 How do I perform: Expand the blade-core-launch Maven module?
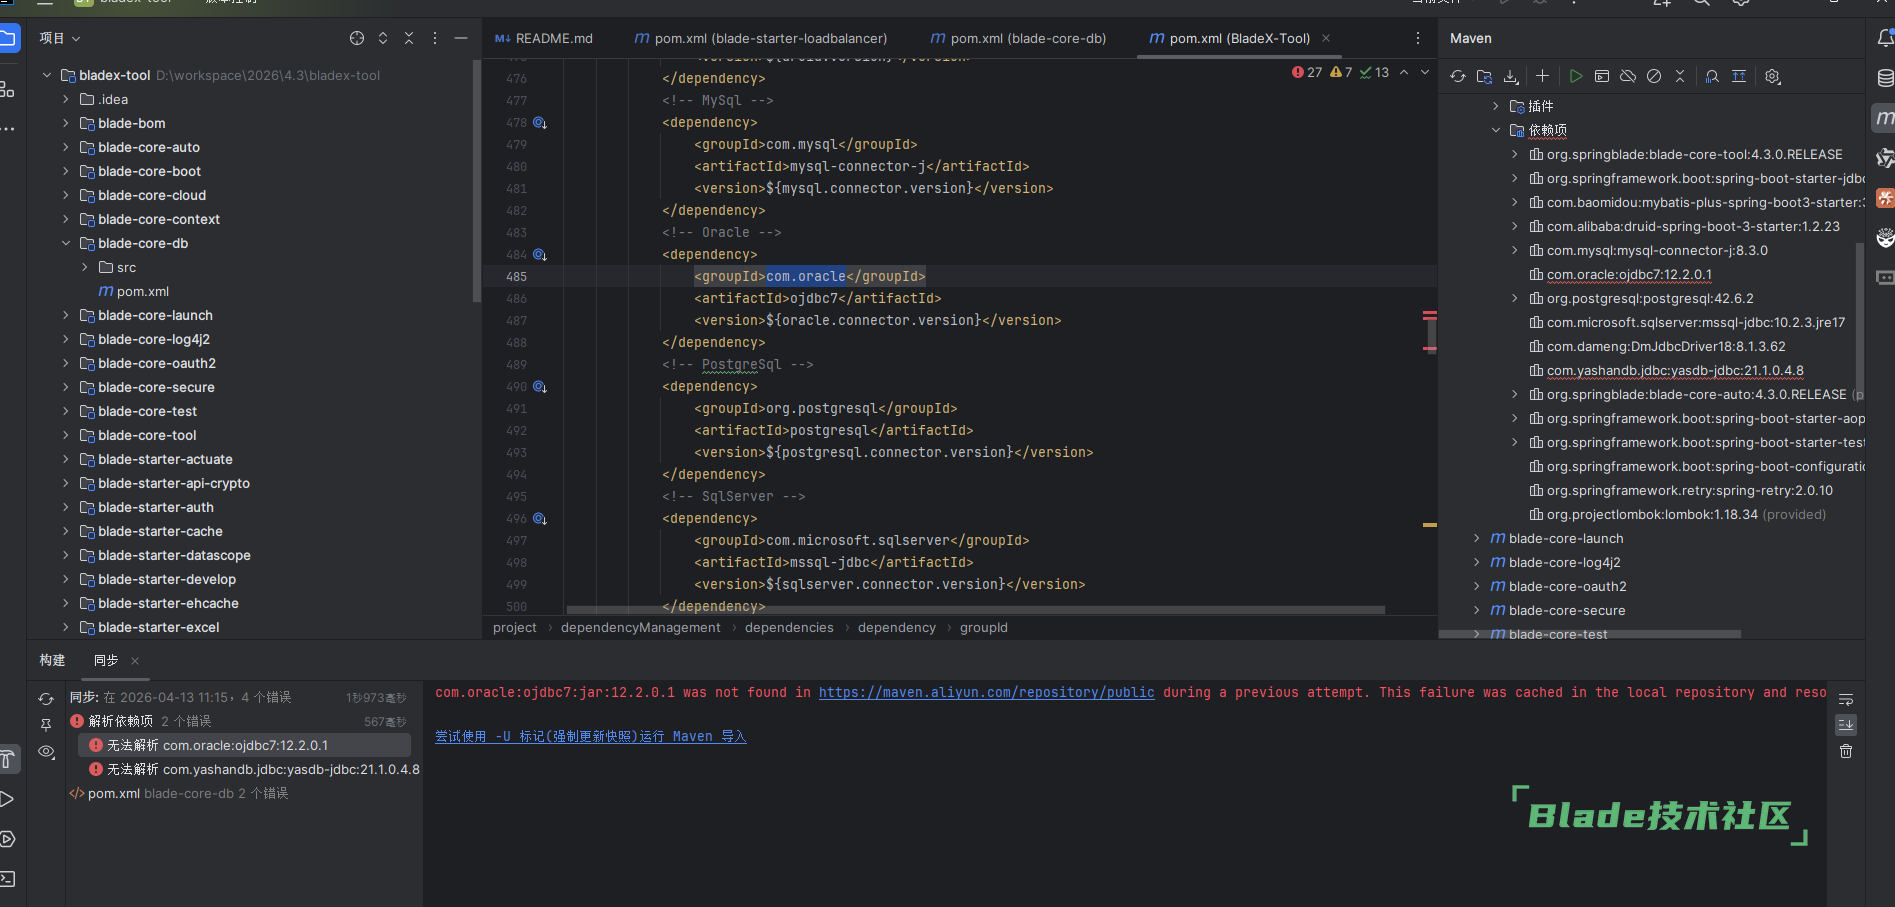tap(1477, 538)
